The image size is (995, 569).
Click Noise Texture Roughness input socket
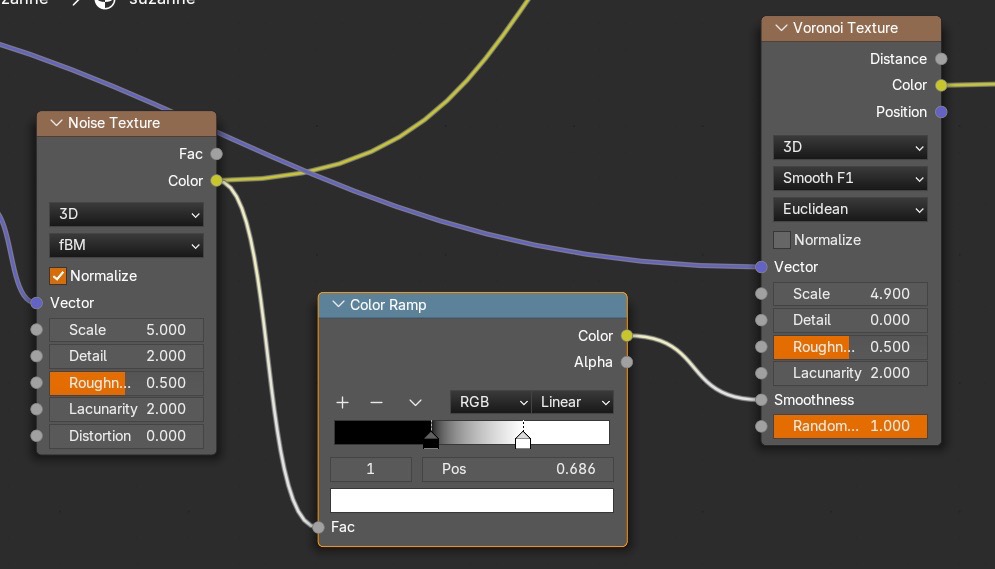[x=37, y=383]
